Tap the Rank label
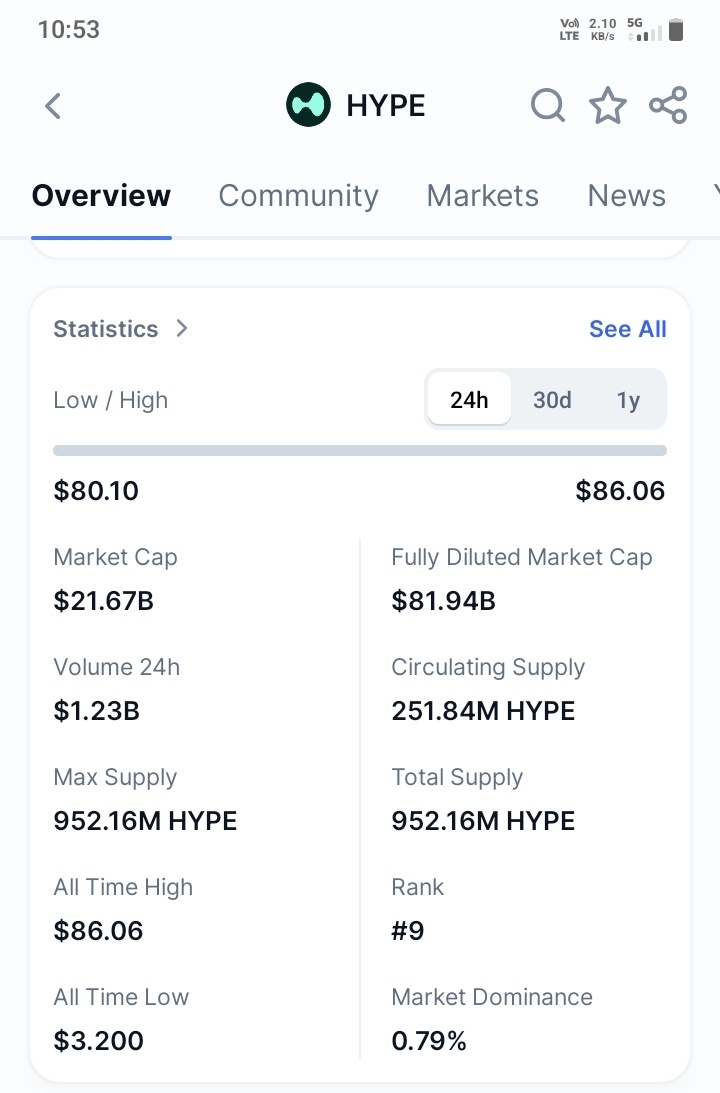 (x=418, y=887)
